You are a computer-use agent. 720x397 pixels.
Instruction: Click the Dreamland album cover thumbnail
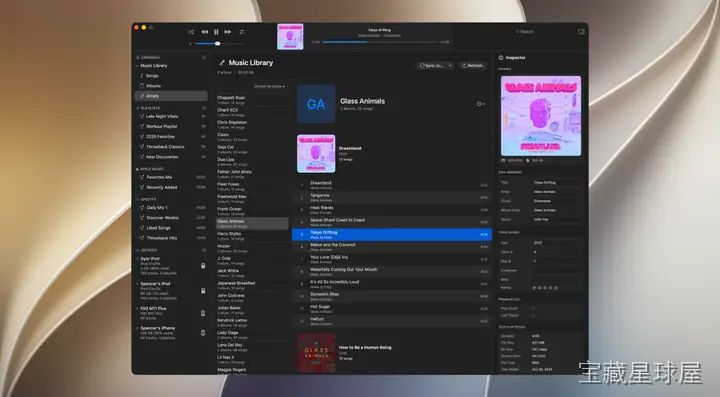click(316, 154)
